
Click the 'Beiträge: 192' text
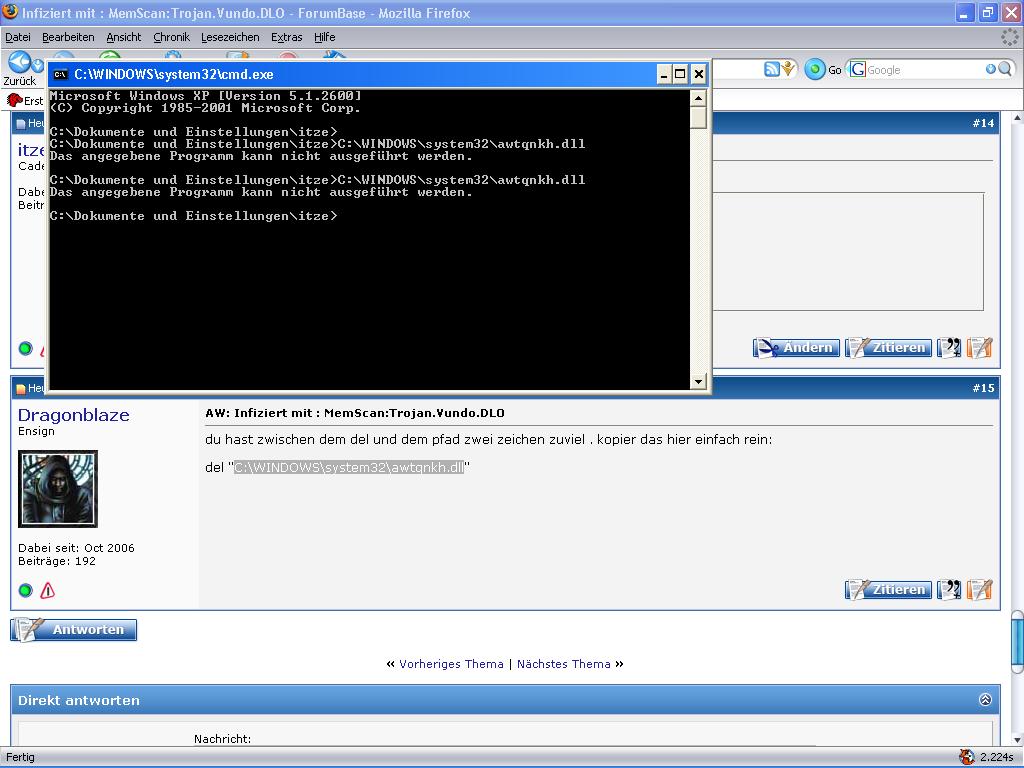(x=57, y=561)
